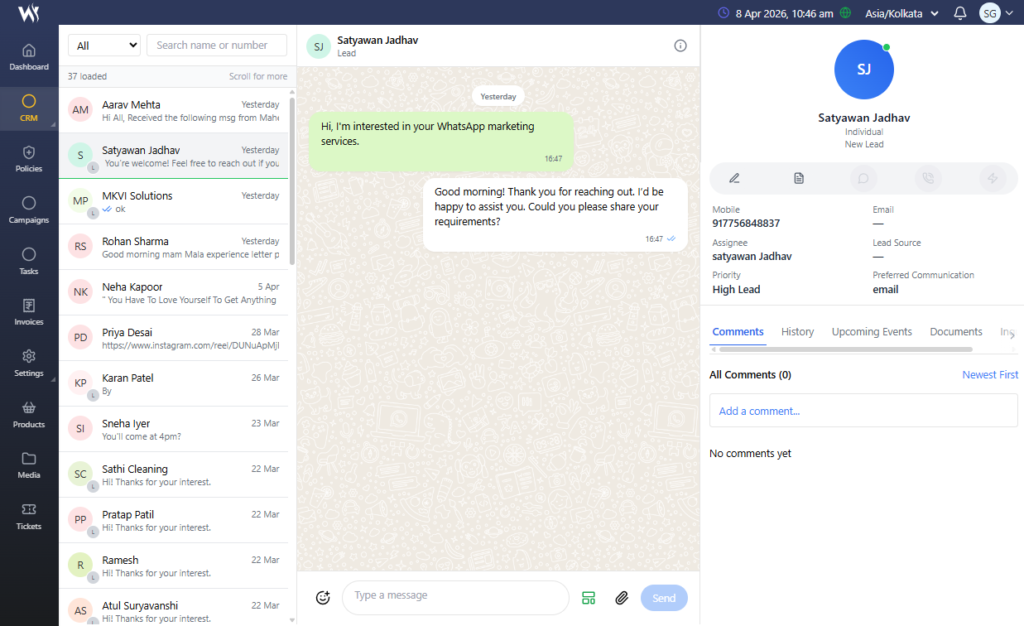Image resolution: width=1024 pixels, height=626 pixels.
Task: Click the Search name or number field
Action: click(x=216, y=45)
